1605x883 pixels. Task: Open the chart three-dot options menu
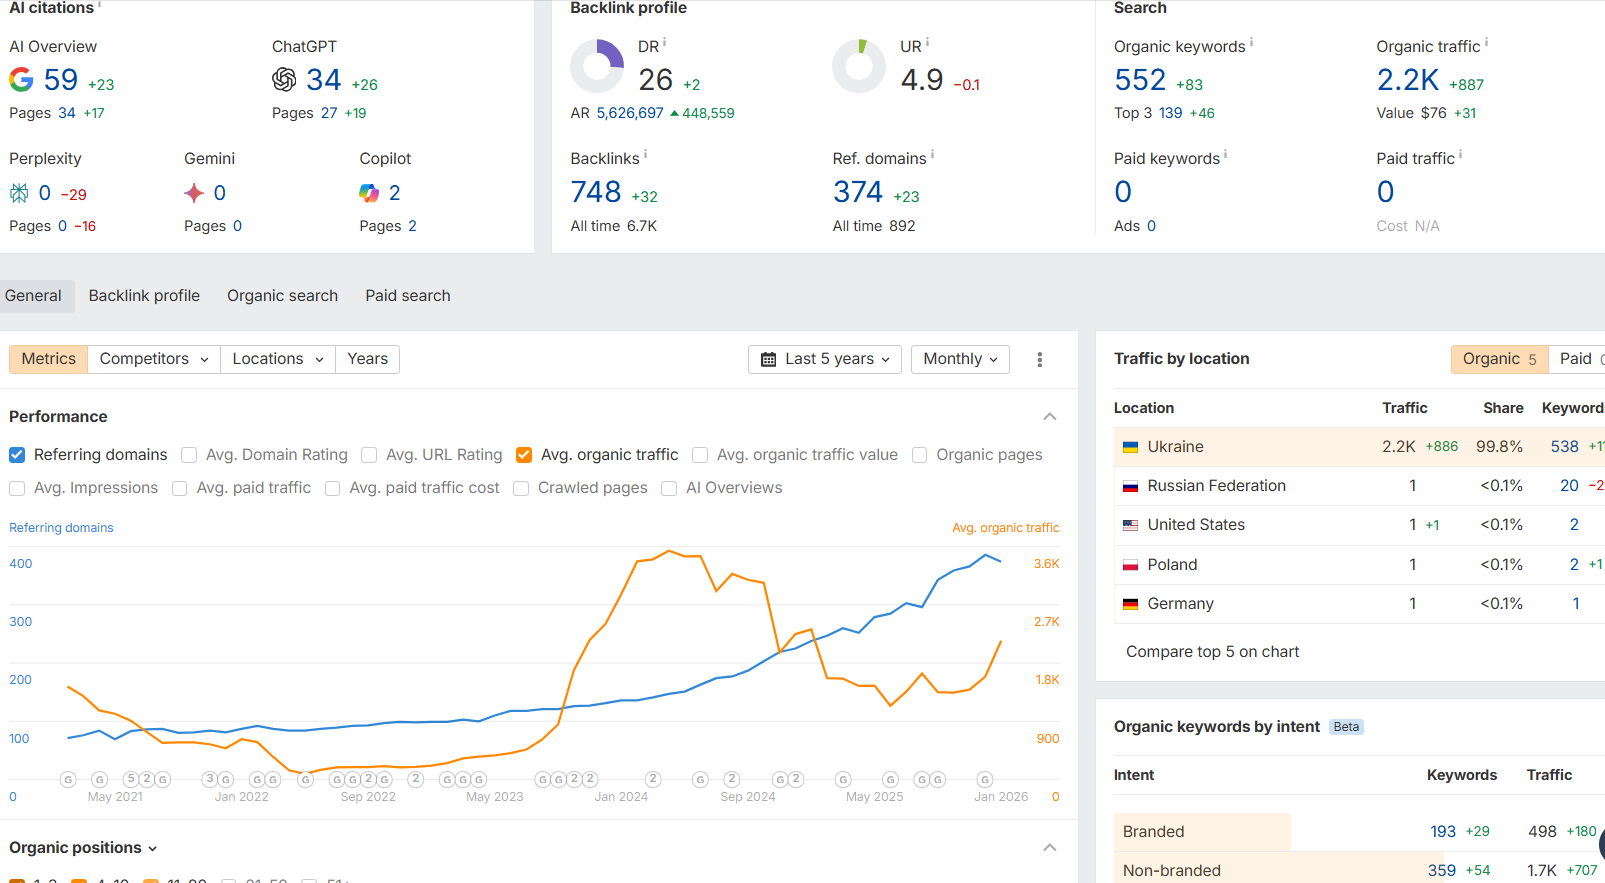[x=1040, y=360]
